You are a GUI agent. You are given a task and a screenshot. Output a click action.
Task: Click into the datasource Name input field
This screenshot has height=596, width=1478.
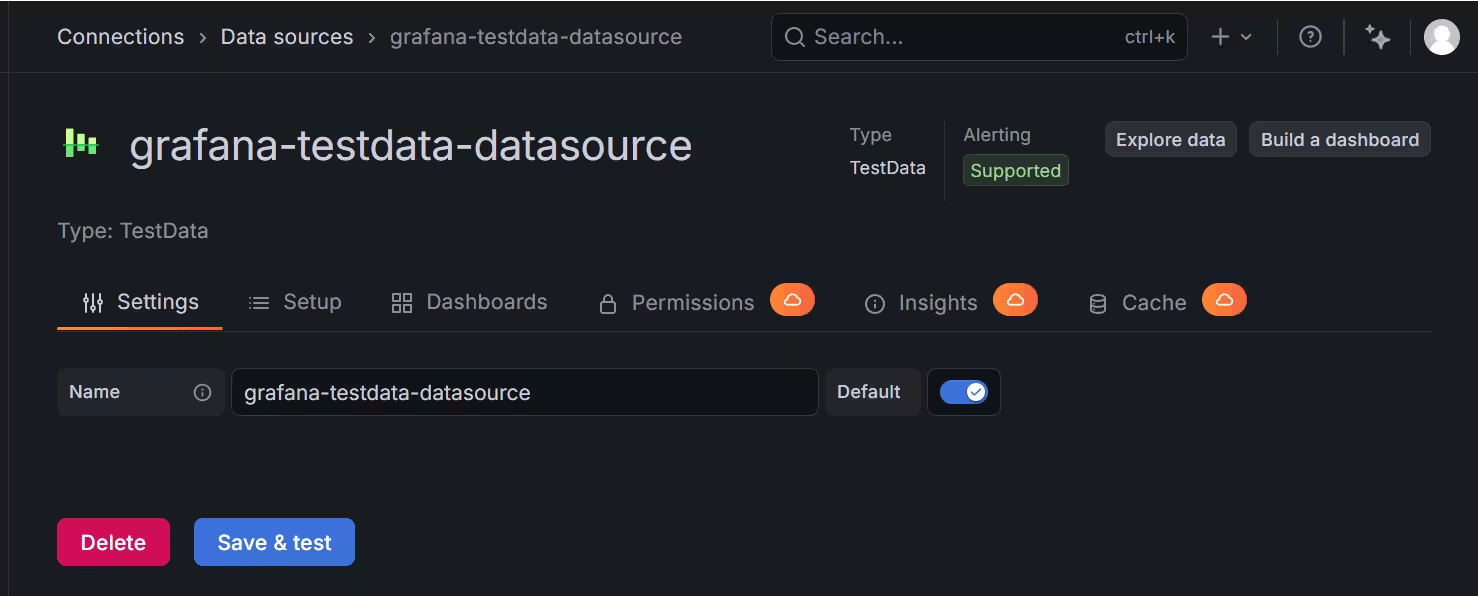[525, 392]
